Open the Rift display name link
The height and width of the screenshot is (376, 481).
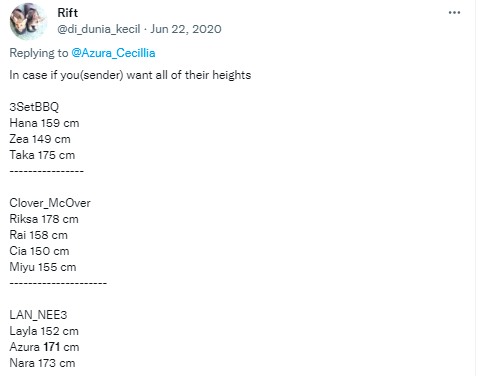pyautogui.click(x=68, y=13)
